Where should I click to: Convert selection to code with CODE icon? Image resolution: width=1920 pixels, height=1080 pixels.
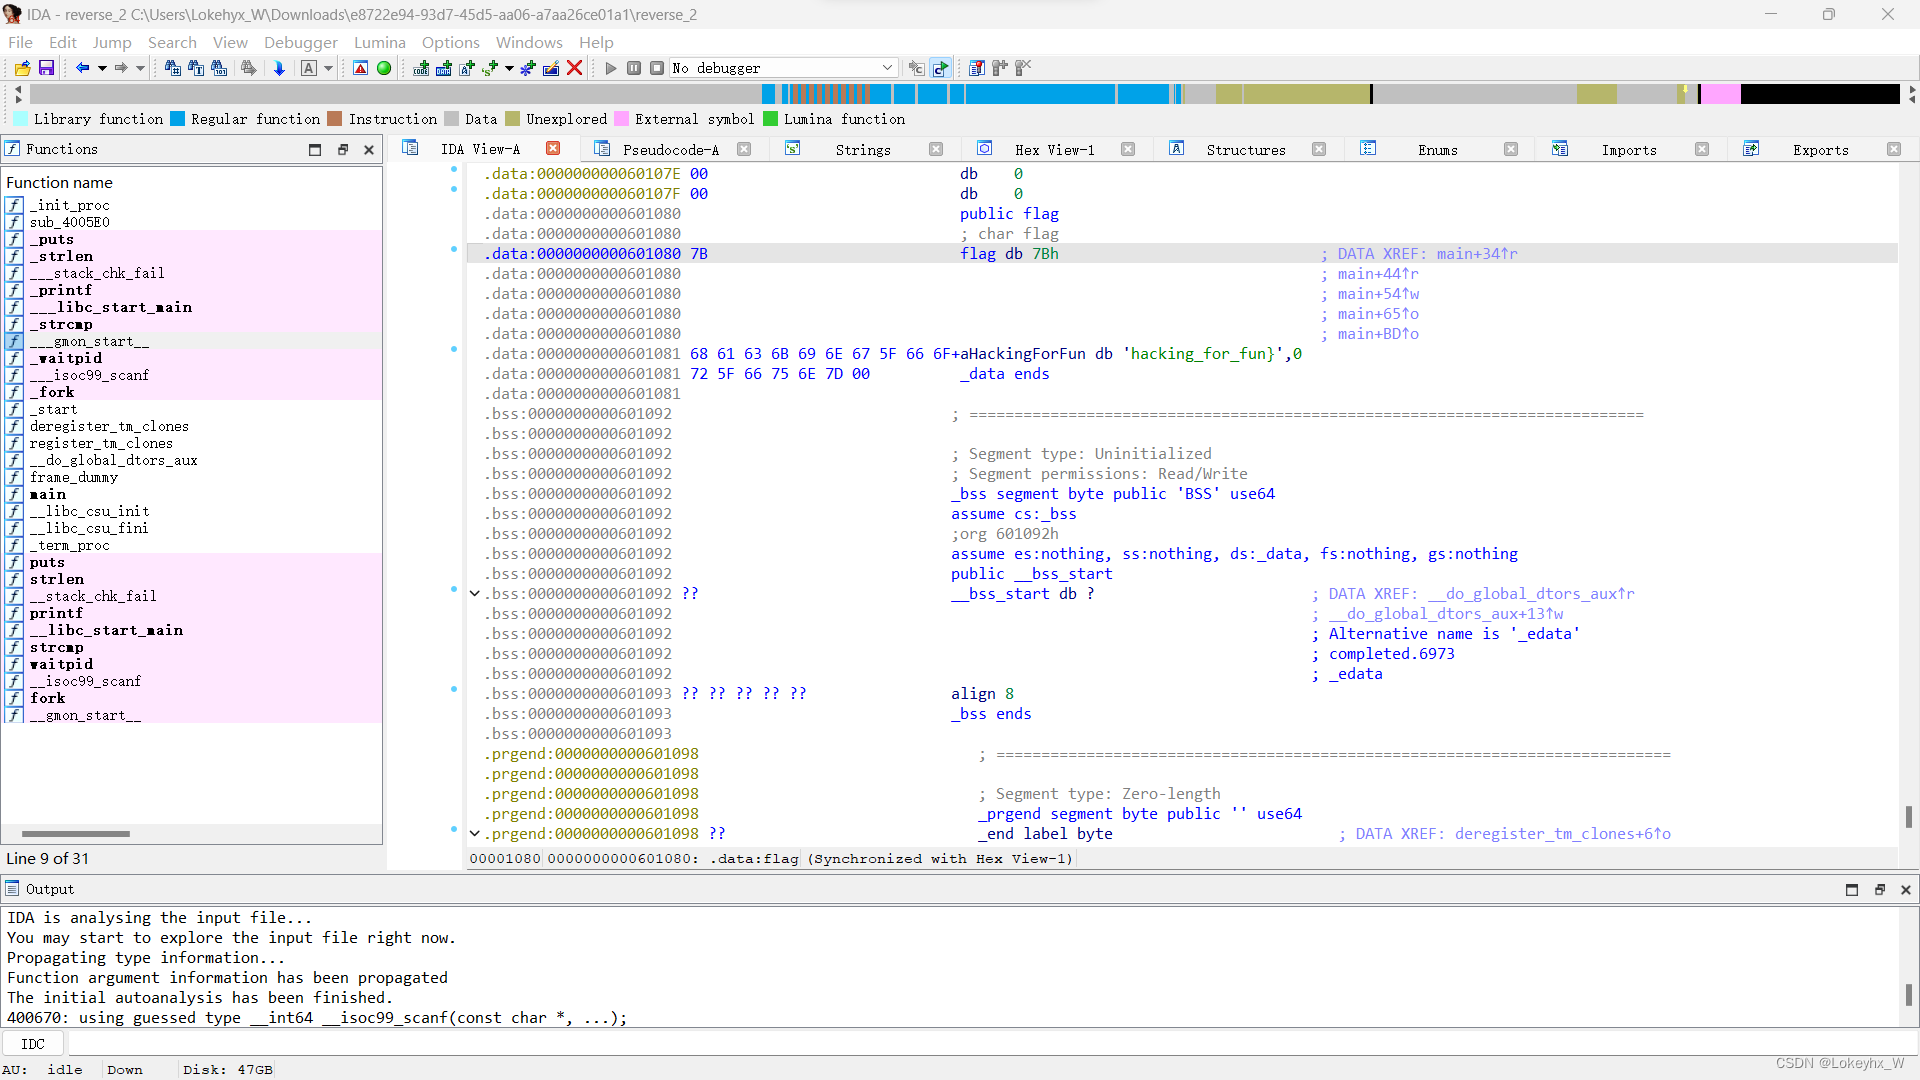[x=421, y=68]
